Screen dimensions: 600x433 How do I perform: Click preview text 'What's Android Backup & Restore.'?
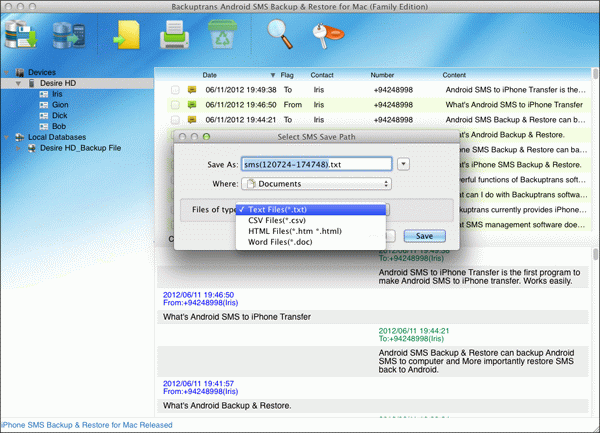coord(227,405)
